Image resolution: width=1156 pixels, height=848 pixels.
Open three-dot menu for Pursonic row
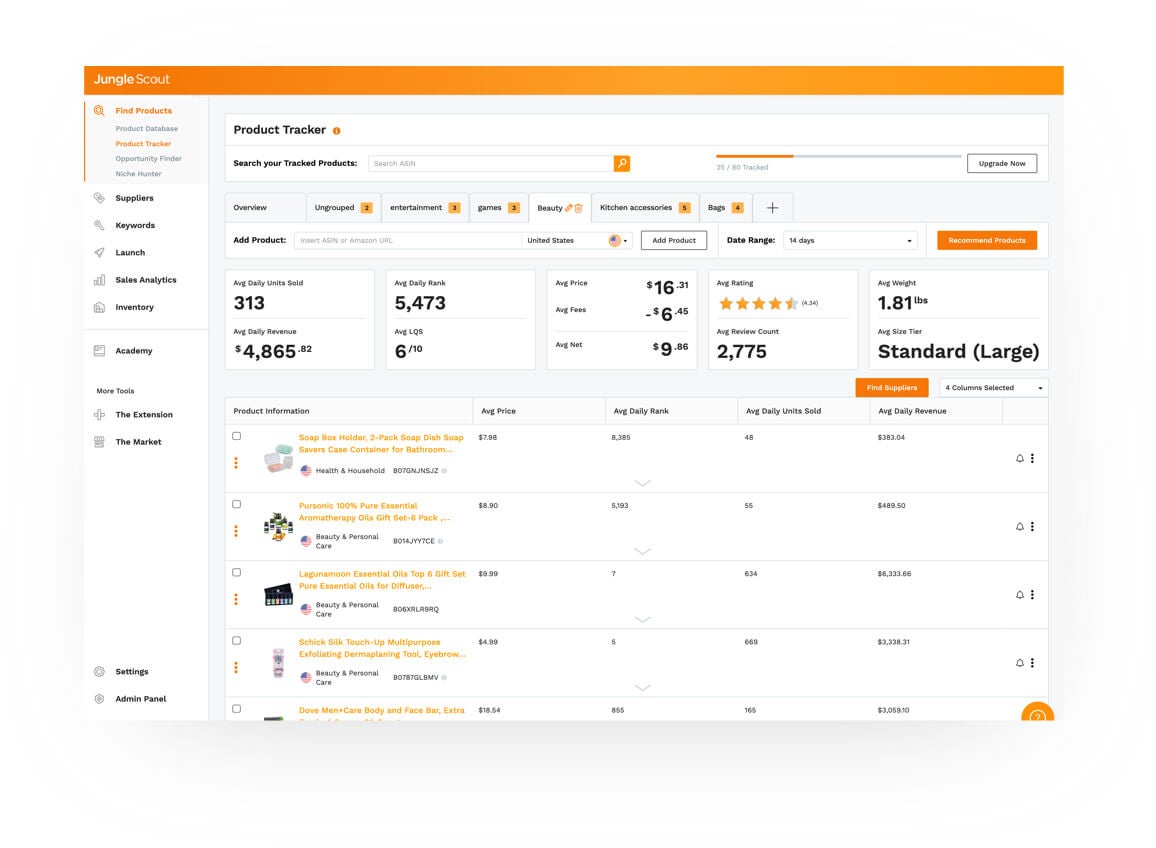[1032, 526]
